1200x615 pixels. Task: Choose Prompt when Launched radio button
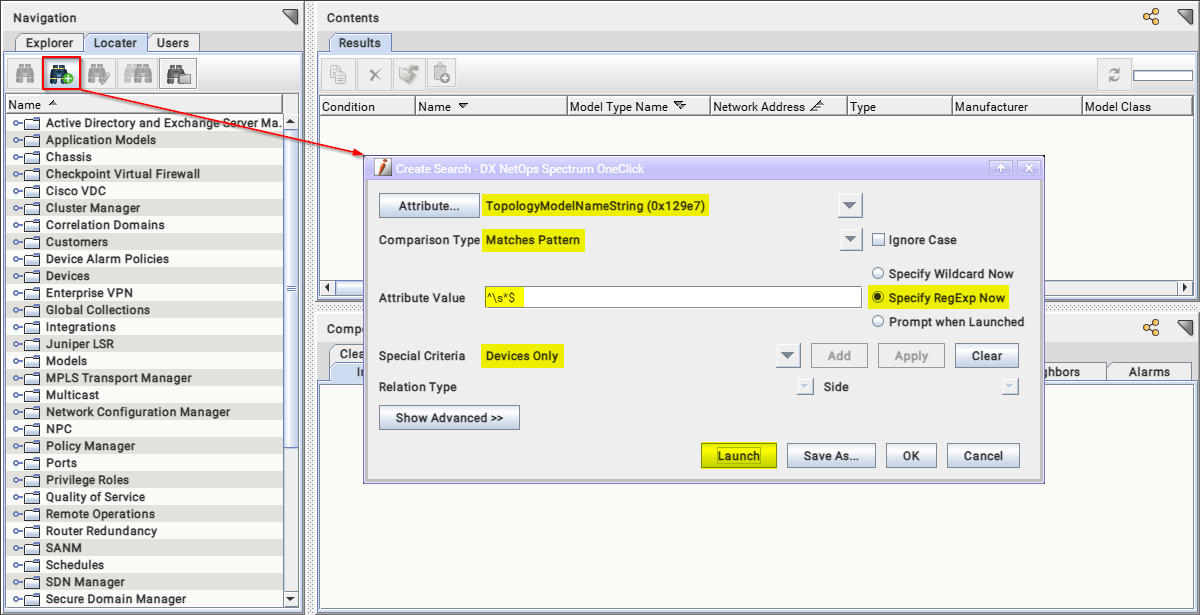point(879,322)
